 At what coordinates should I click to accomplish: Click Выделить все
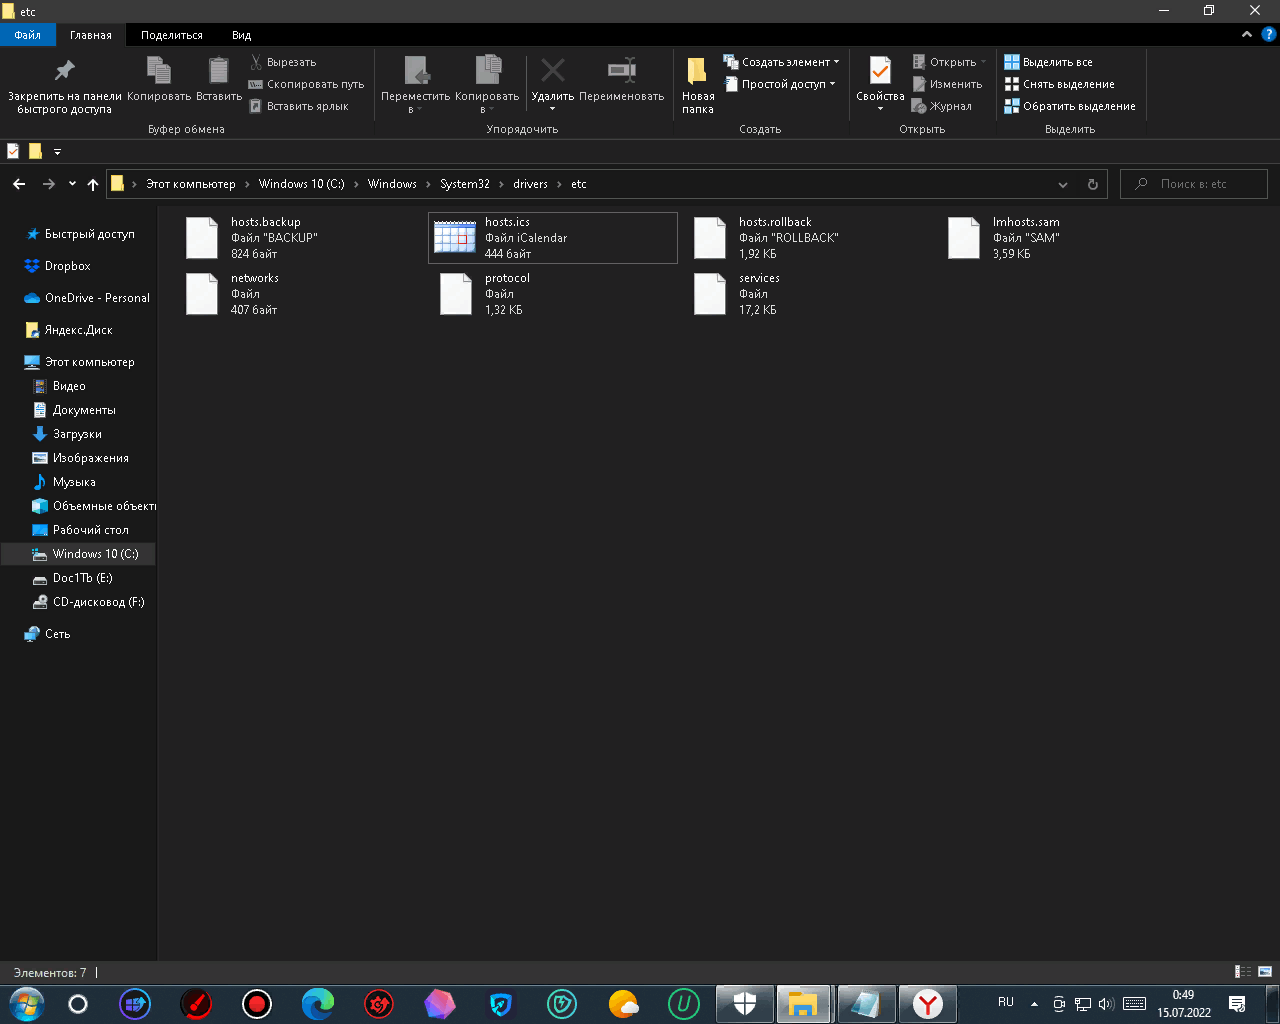[1048, 62]
